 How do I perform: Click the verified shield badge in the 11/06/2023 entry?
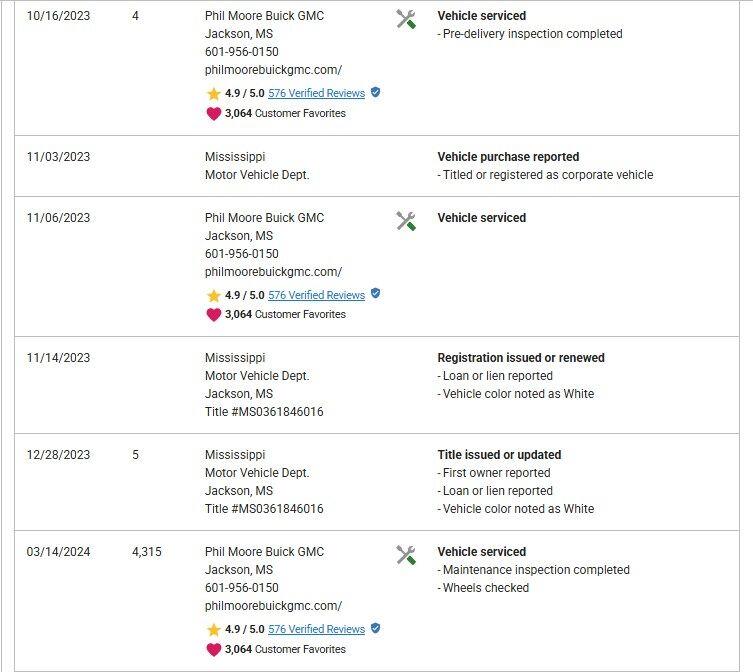[x=376, y=293]
